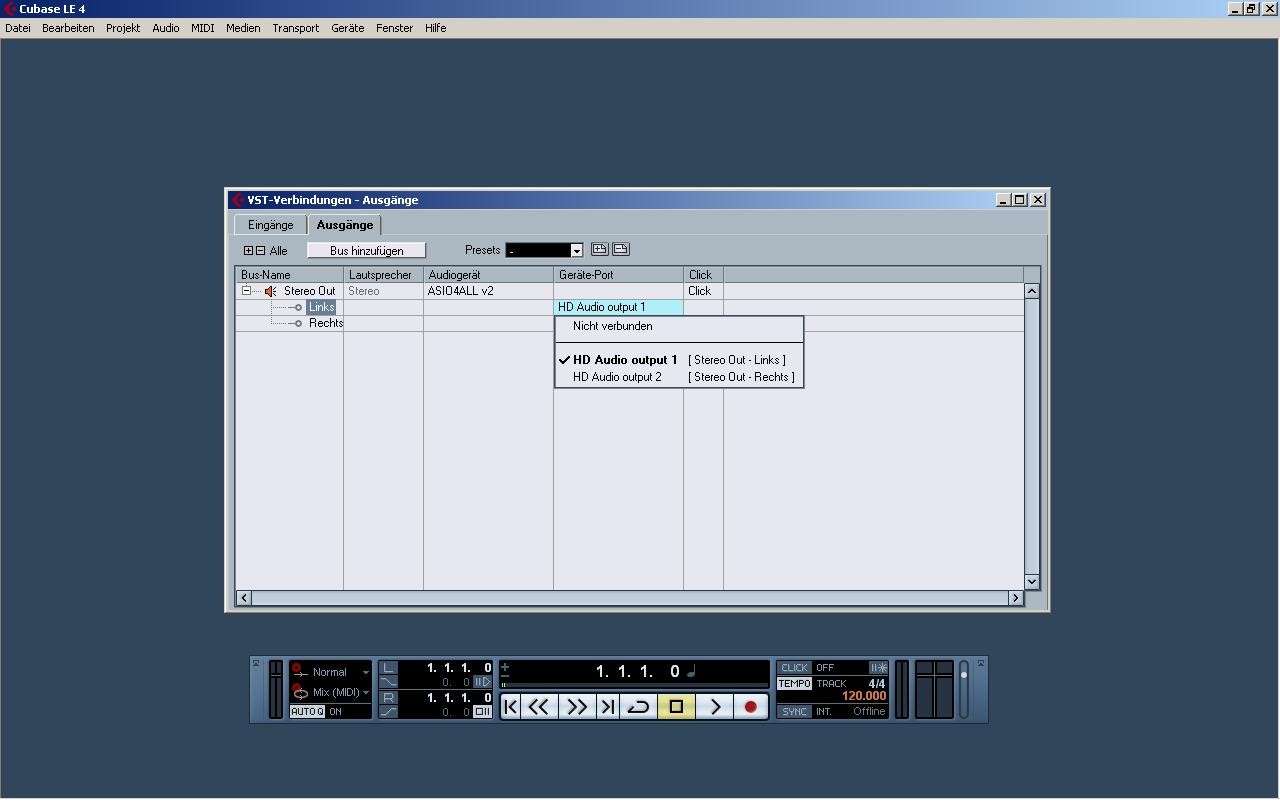Open the MIDI menu
Screen dimensions: 1280x802
203,28
